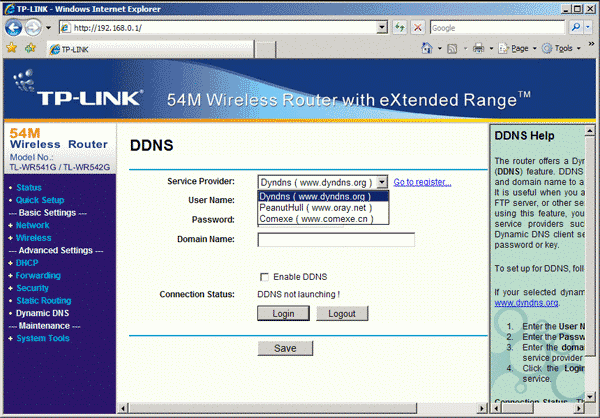The width and height of the screenshot is (600, 418).
Task: Expand the DHCP menu section
Action: click(27, 263)
